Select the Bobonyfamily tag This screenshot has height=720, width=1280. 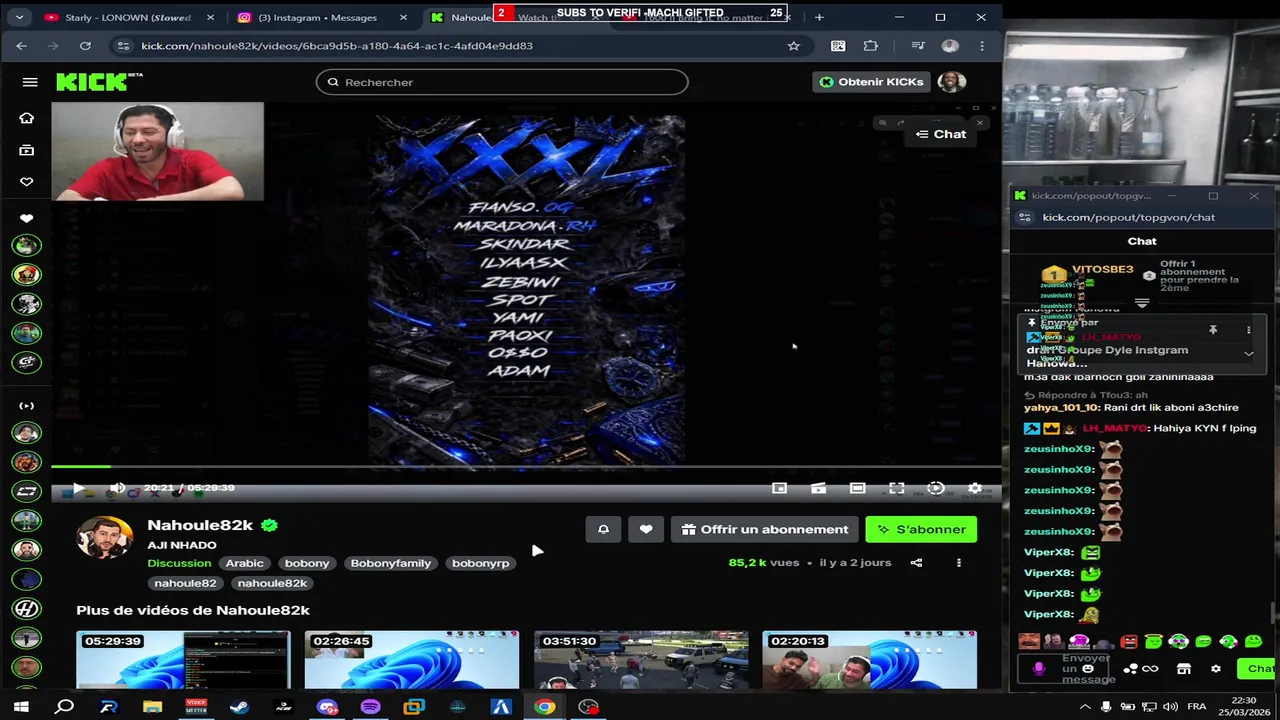(390, 563)
